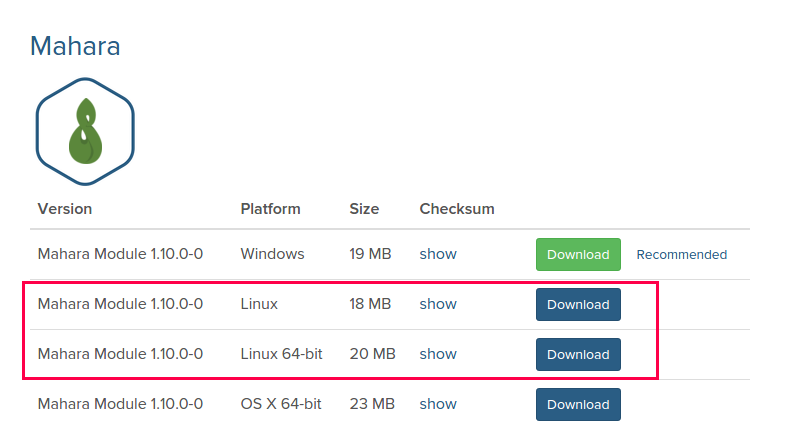Download the OS X 64-bit module
Image resolution: width=785 pixels, height=446 pixels.
[x=578, y=404]
